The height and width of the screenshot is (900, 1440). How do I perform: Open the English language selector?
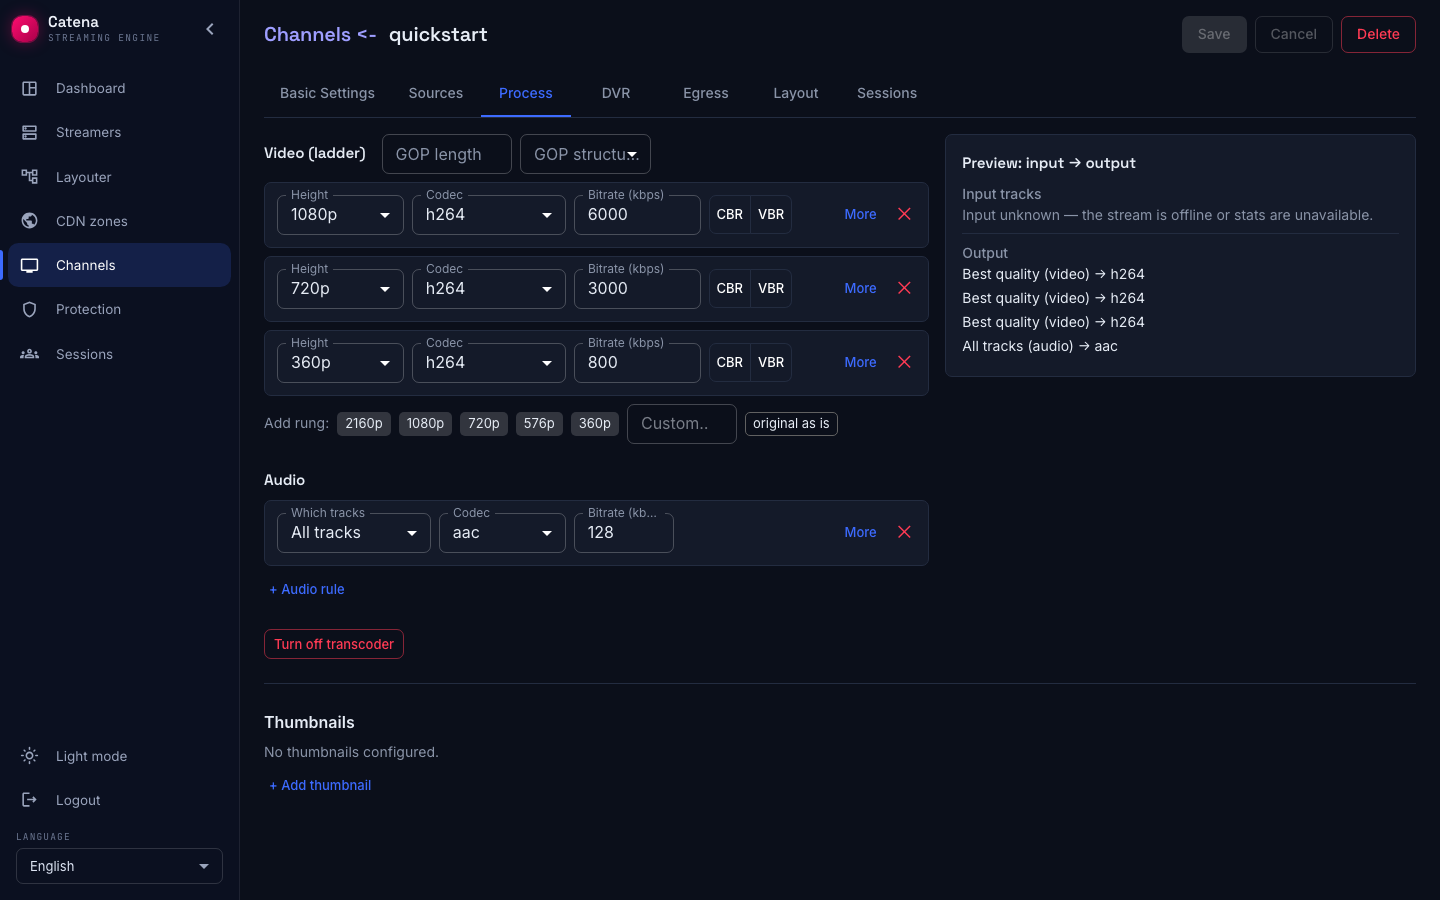(x=119, y=866)
